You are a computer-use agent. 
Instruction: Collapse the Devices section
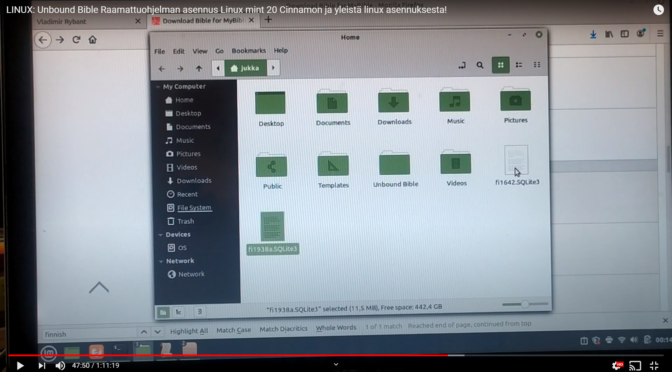click(160, 235)
